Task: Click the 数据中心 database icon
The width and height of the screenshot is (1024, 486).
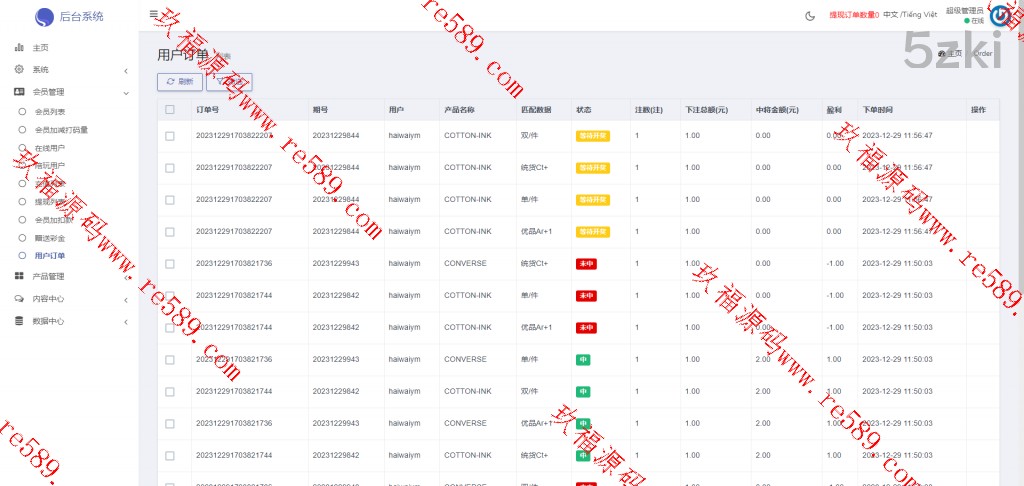Action: coord(19,321)
